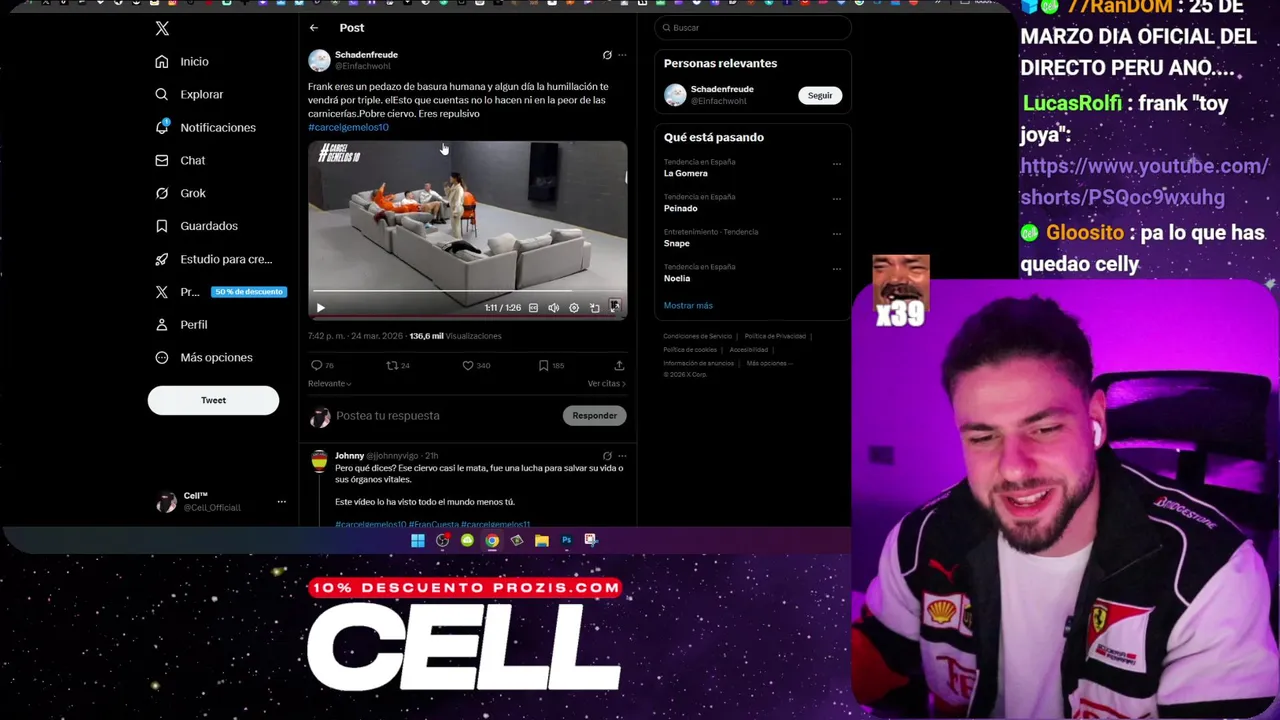Open Windows Start button on taskbar
1280x720 pixels.
418,540
